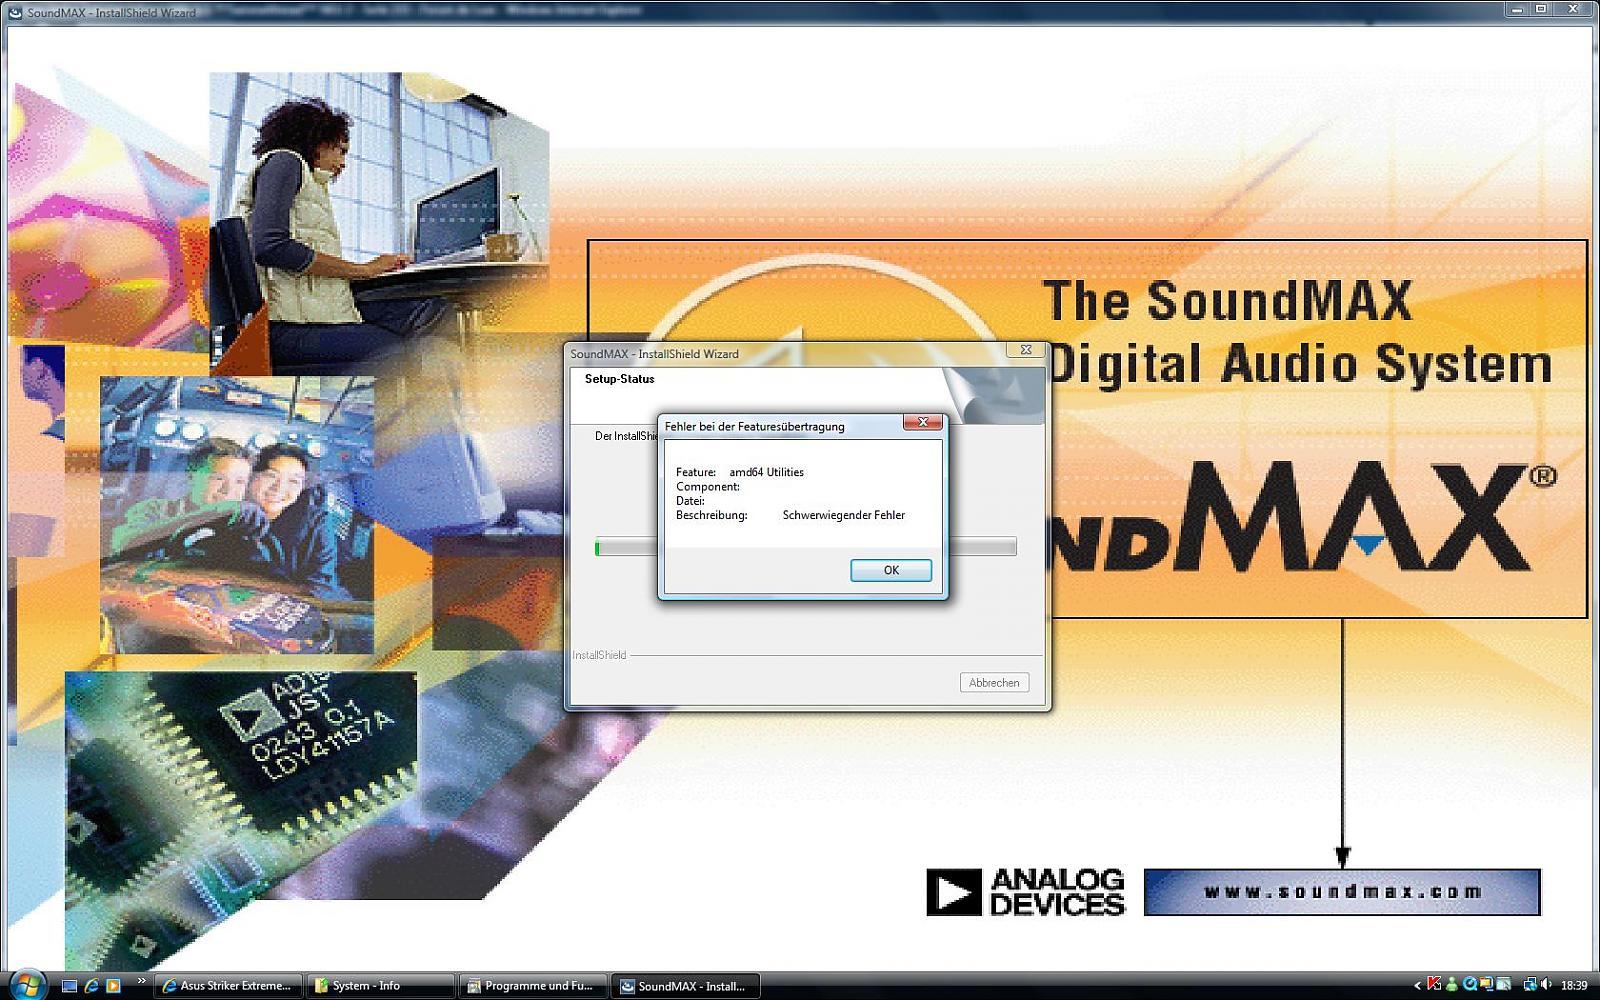This screenshot has height=1000, width=1600.
Task: Launch Windows Media Player from Quick Launch
Action: [113, 986]
